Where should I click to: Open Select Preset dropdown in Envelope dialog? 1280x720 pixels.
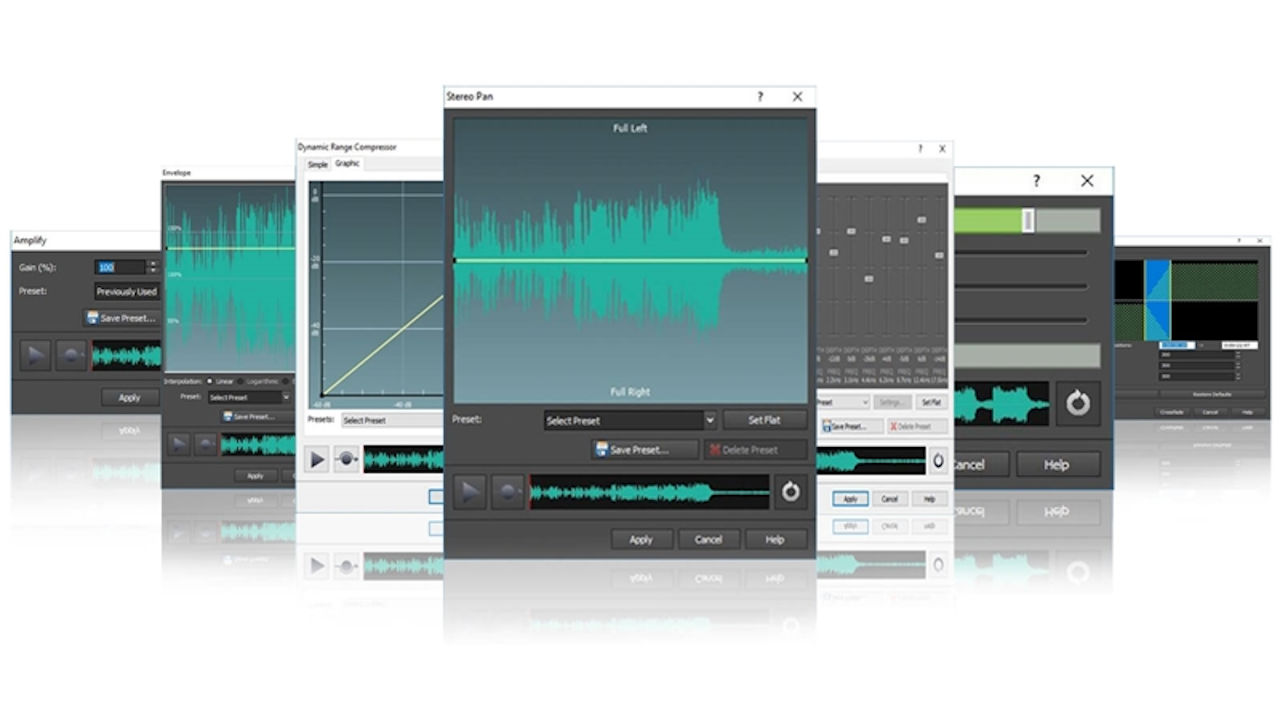pyautogui.click(x=249, y=397)
